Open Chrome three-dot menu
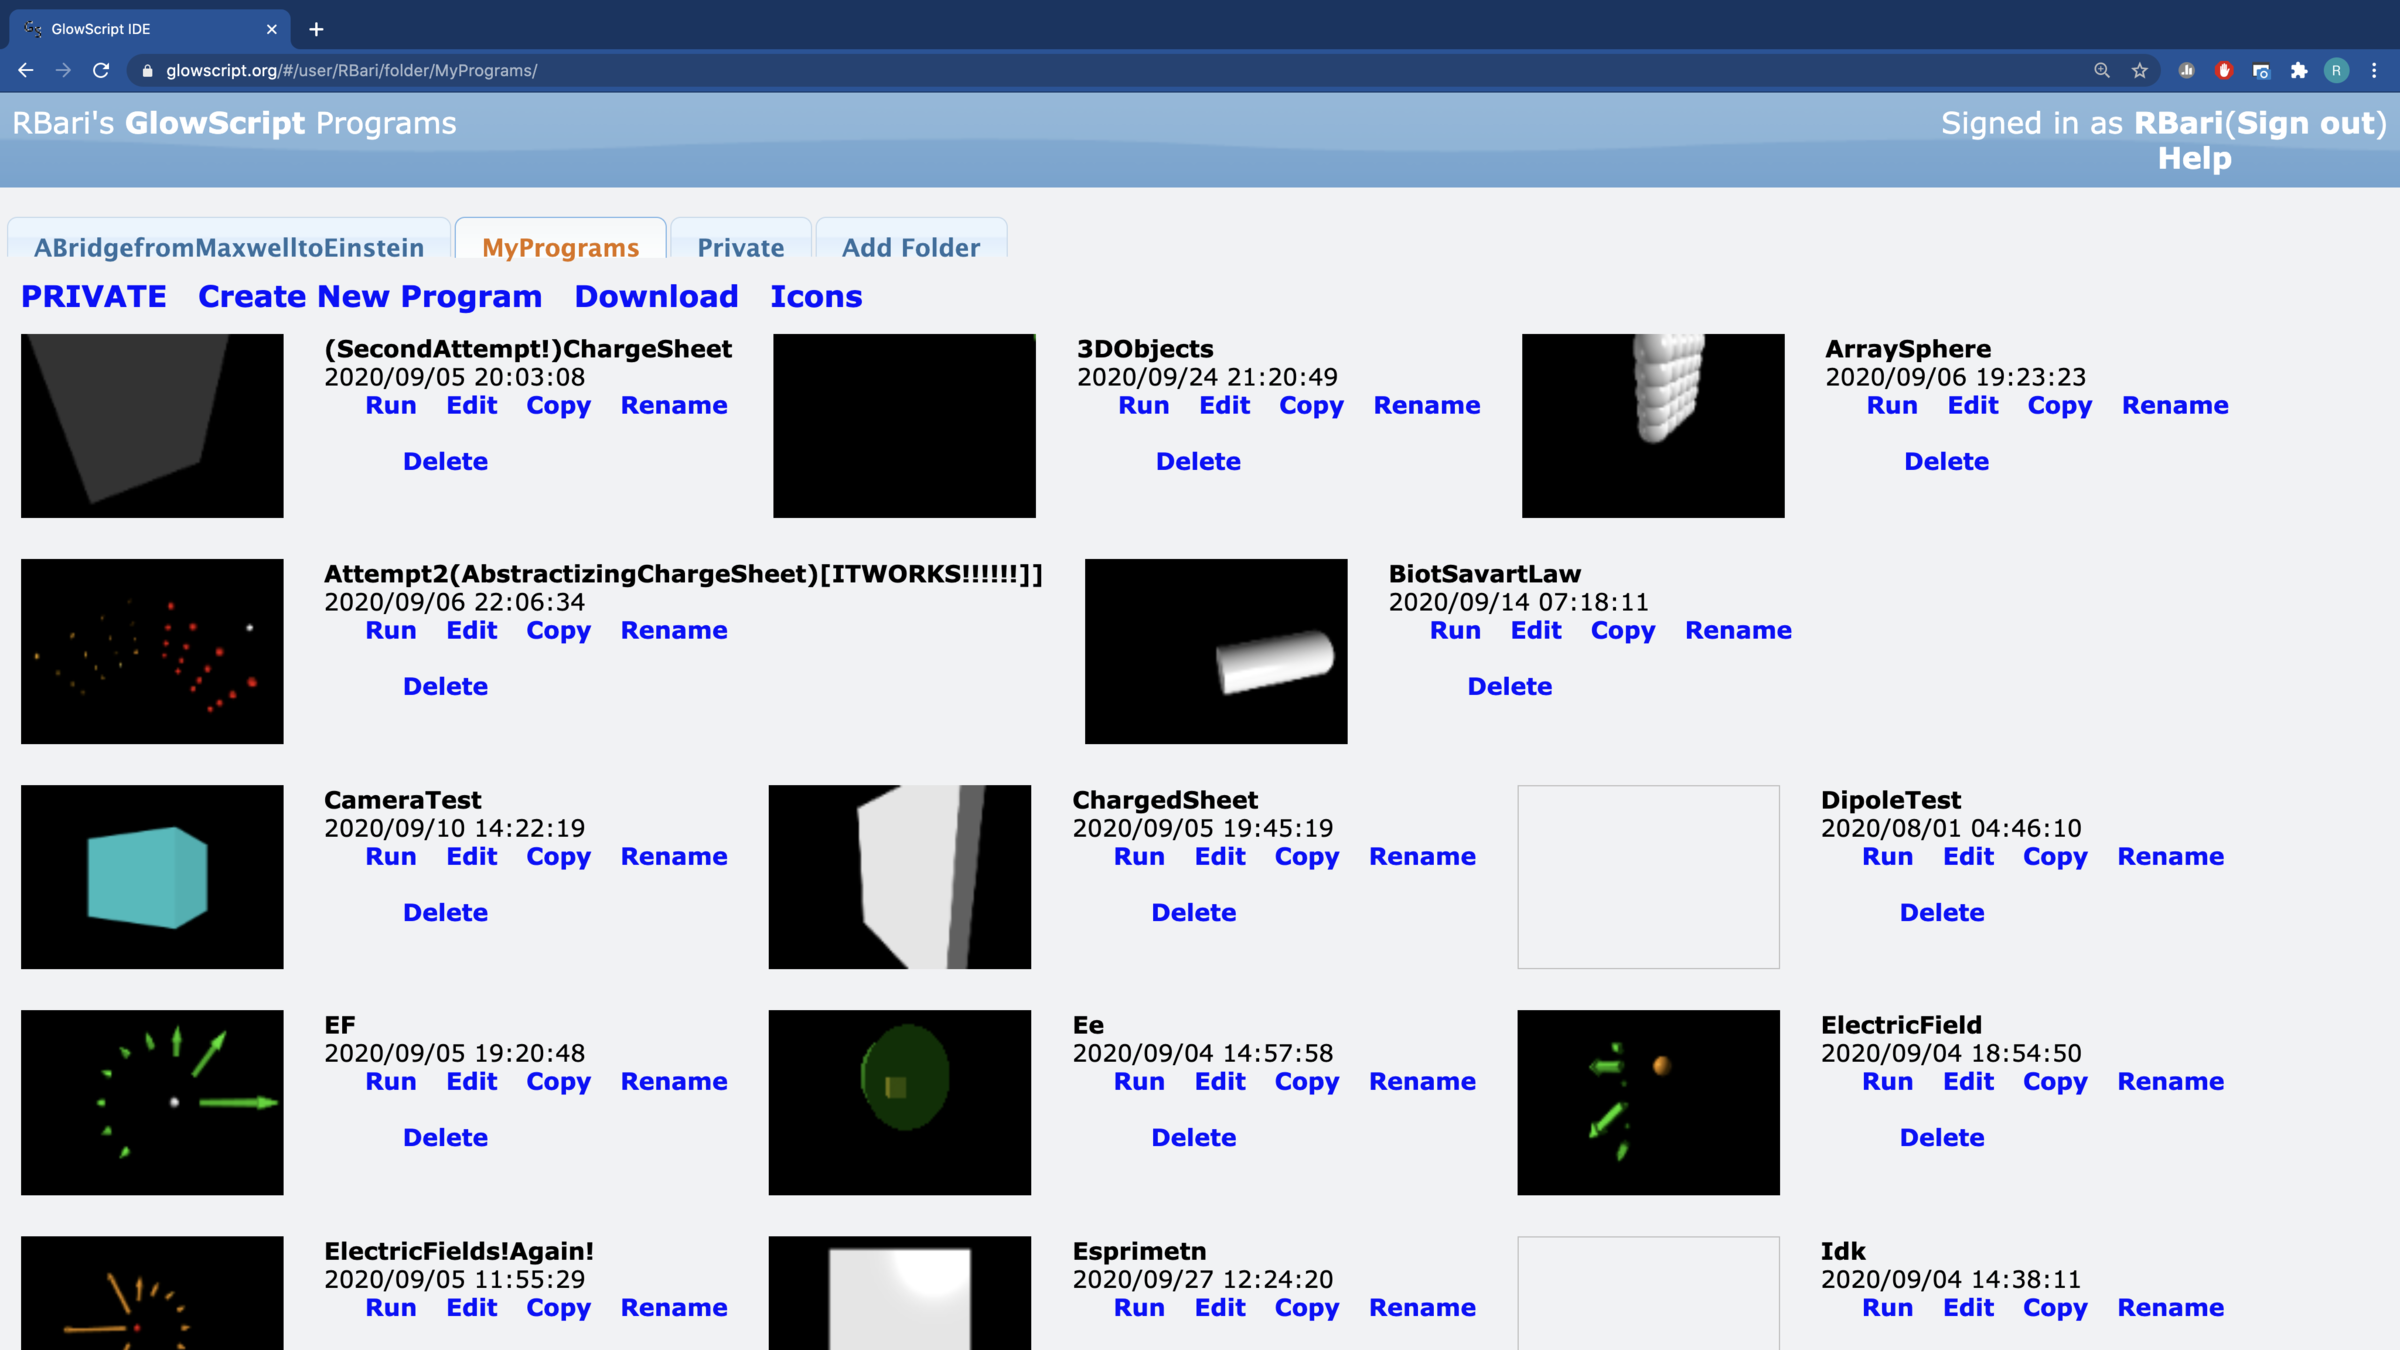 [x=2374, y=70]
